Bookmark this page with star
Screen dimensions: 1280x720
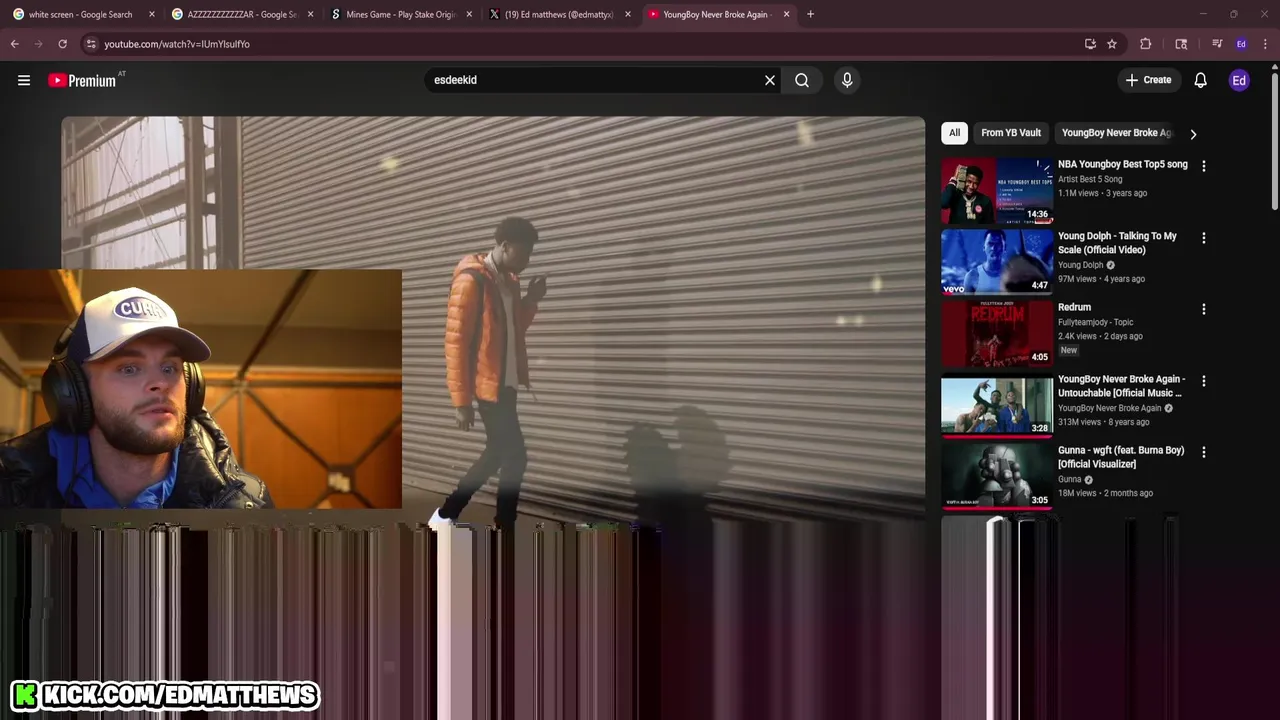click(1112, 44)
